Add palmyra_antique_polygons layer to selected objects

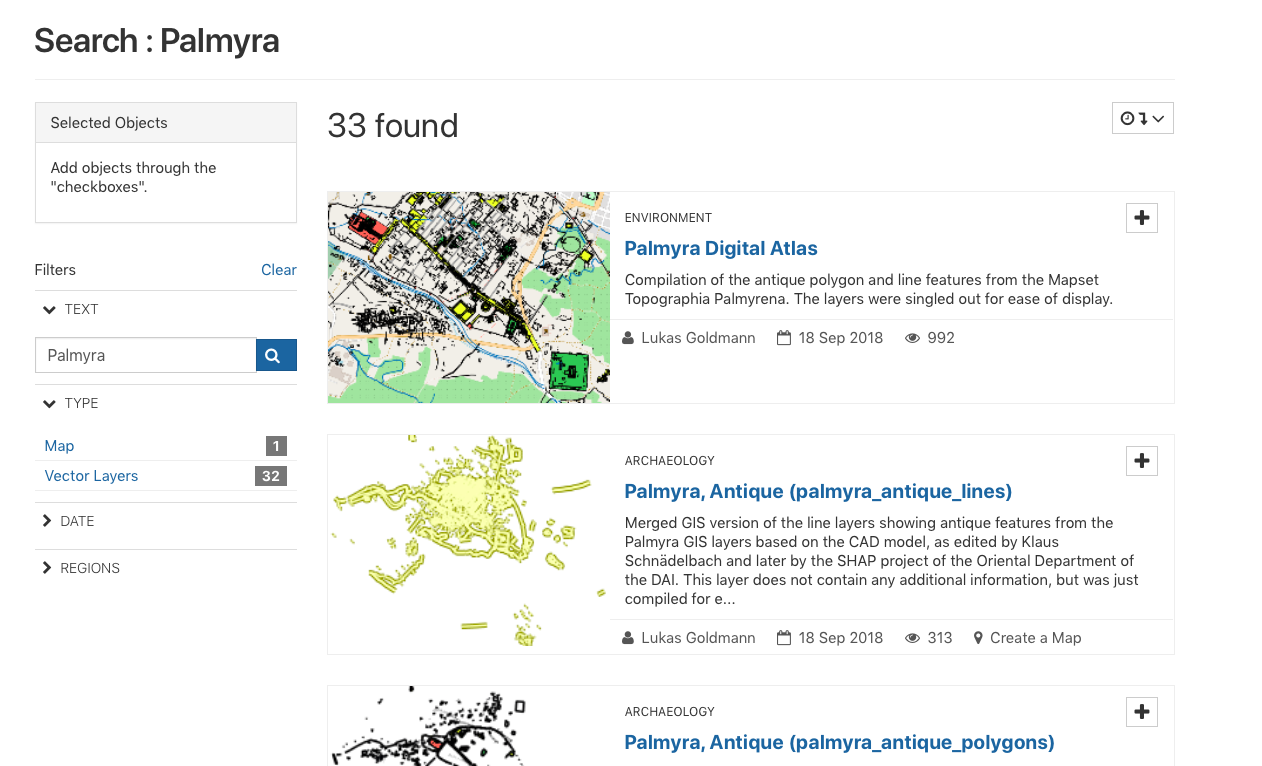pos(1142,712)
